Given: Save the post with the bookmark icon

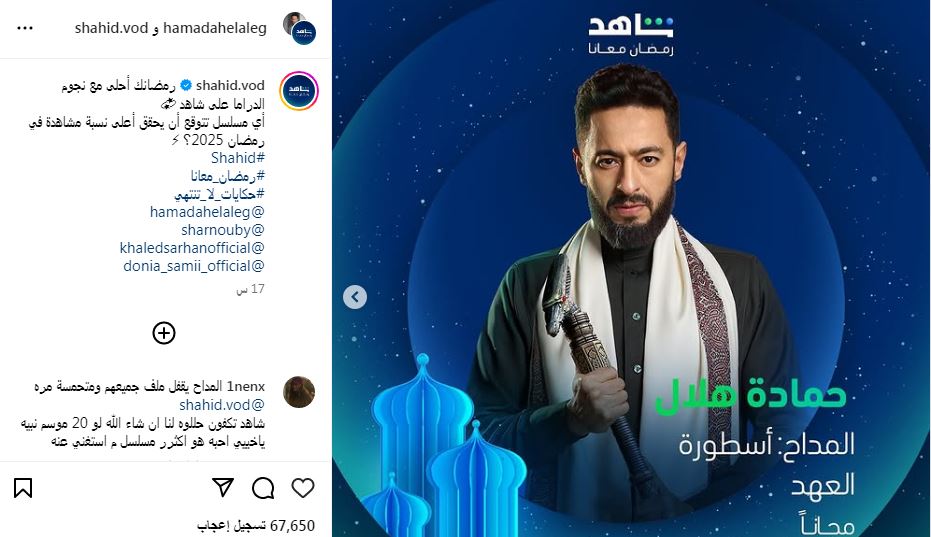Looking at the screenshot, I should click(x=23, y=488).
